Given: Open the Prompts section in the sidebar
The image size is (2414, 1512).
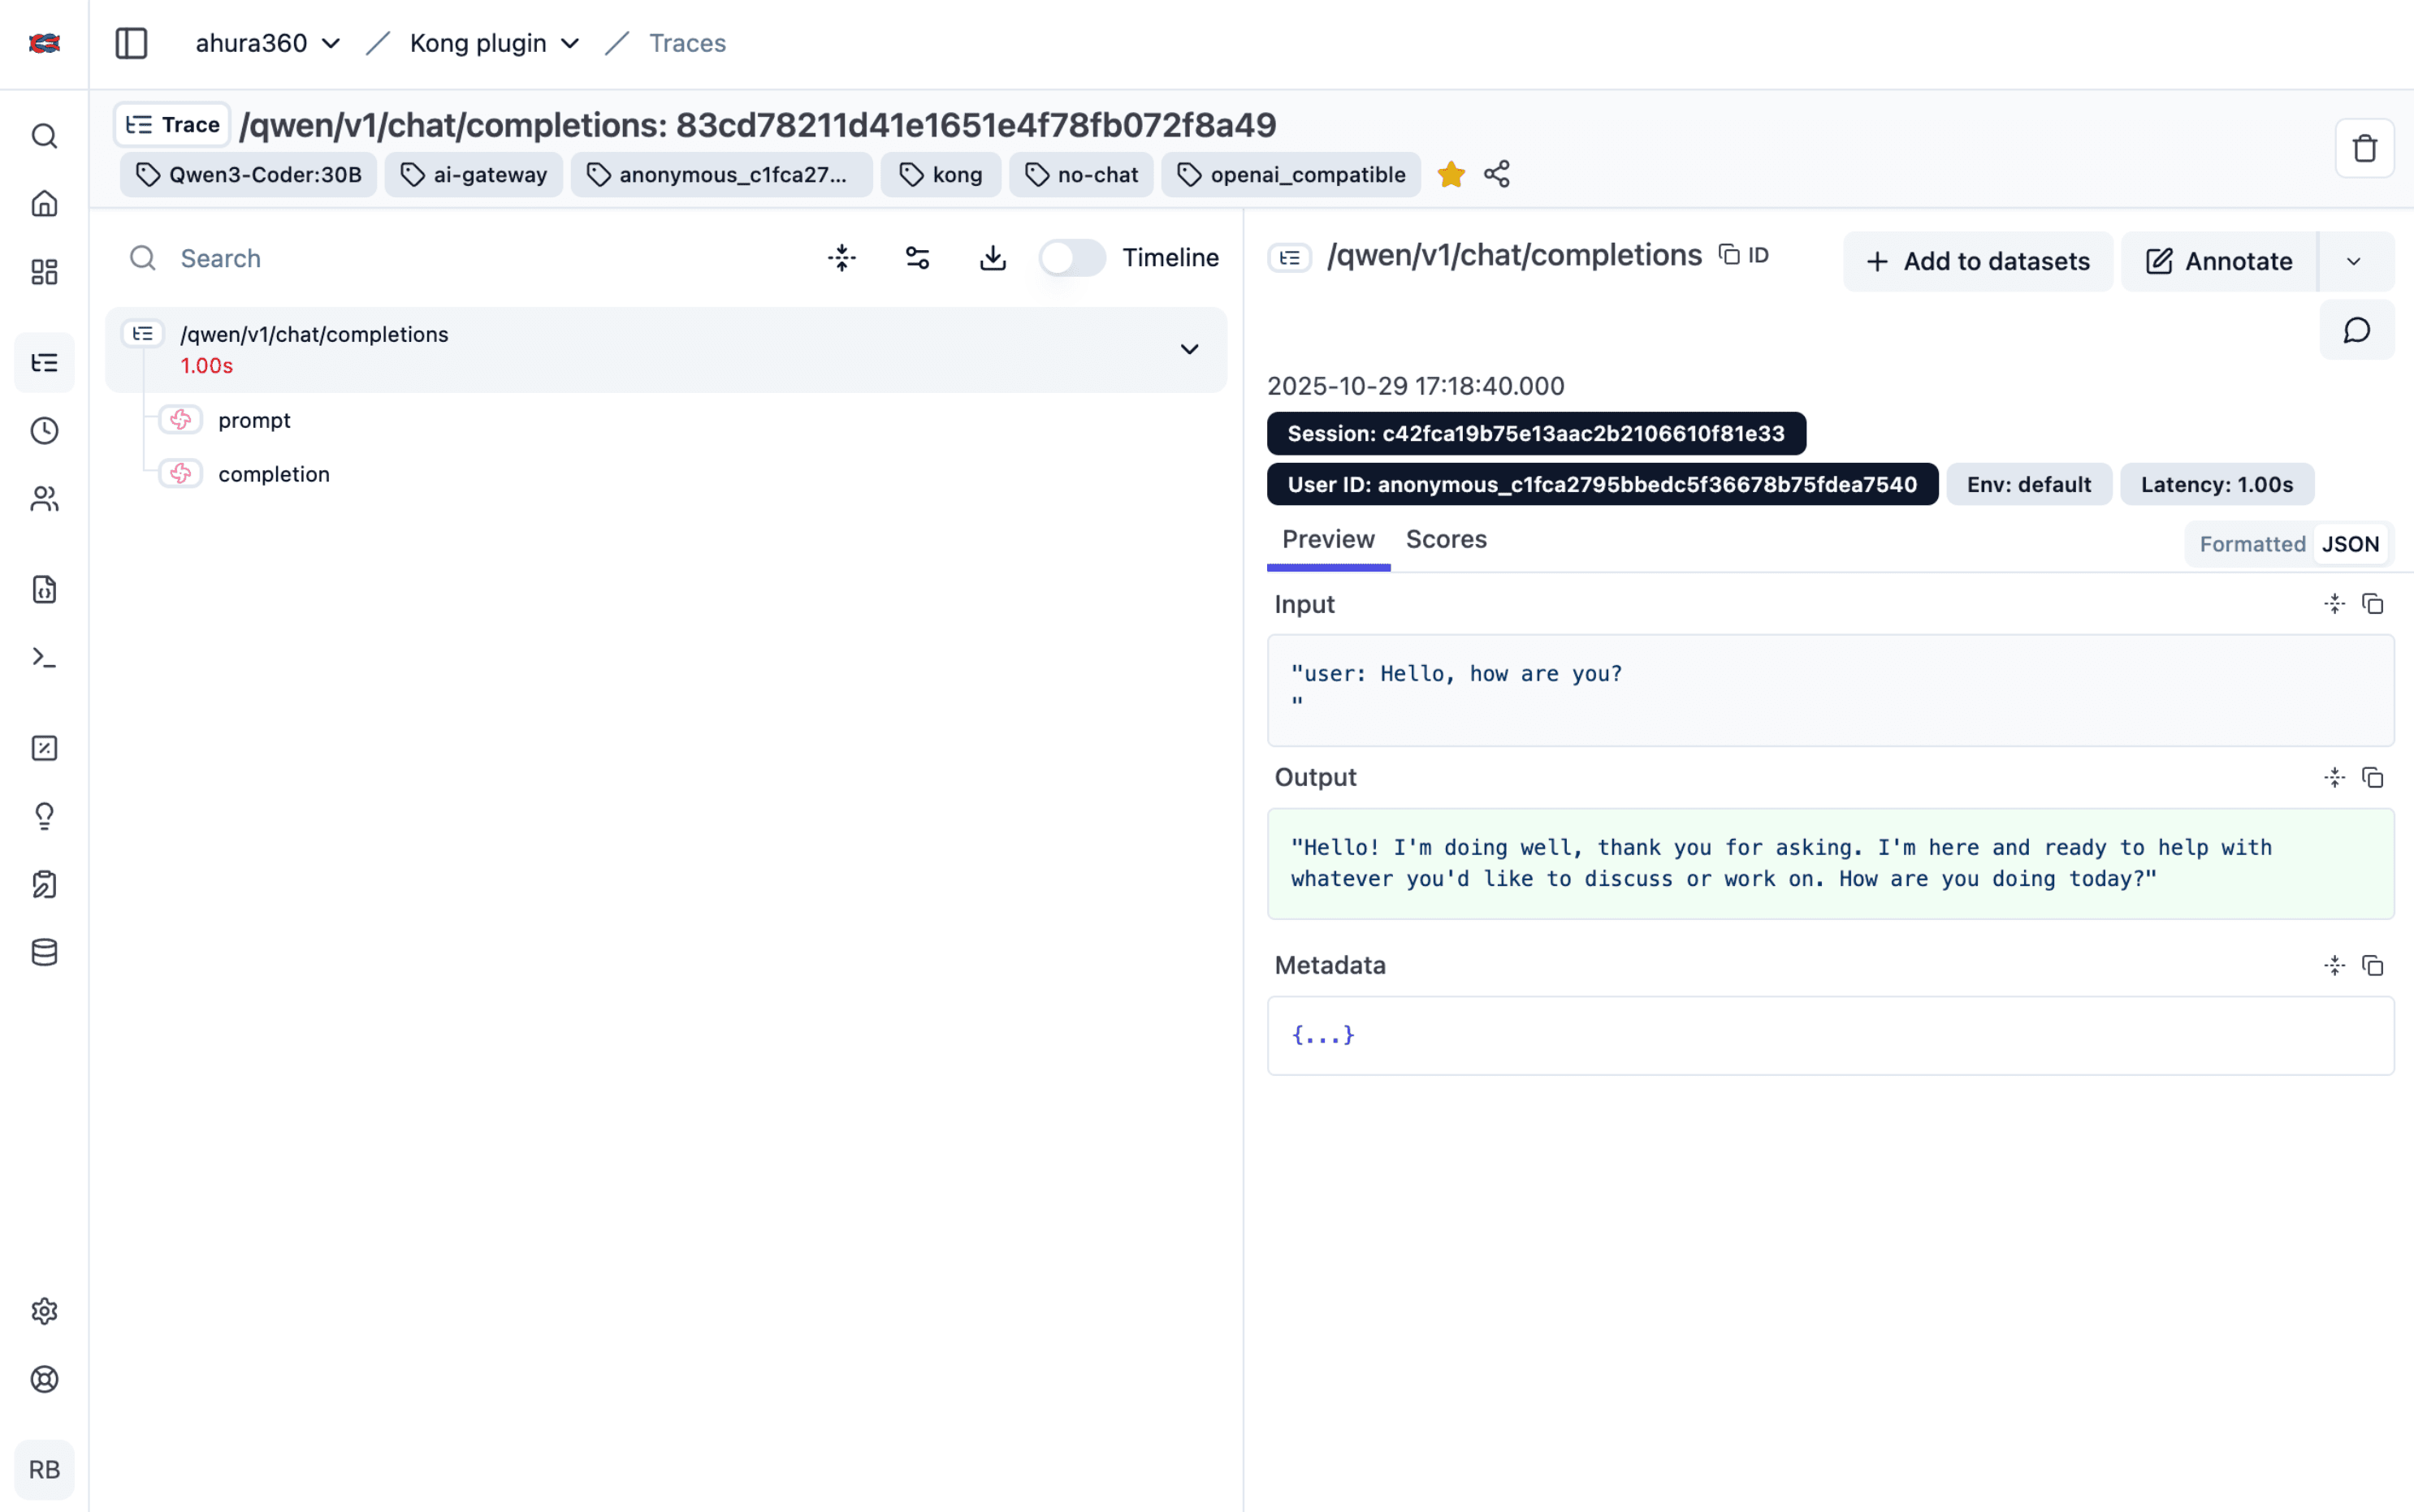Looking at the screenshot, I should [x=44, y=589].
